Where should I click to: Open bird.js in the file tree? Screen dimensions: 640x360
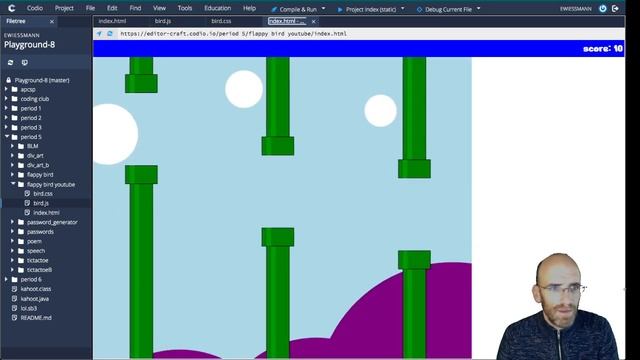click(41, 203)
